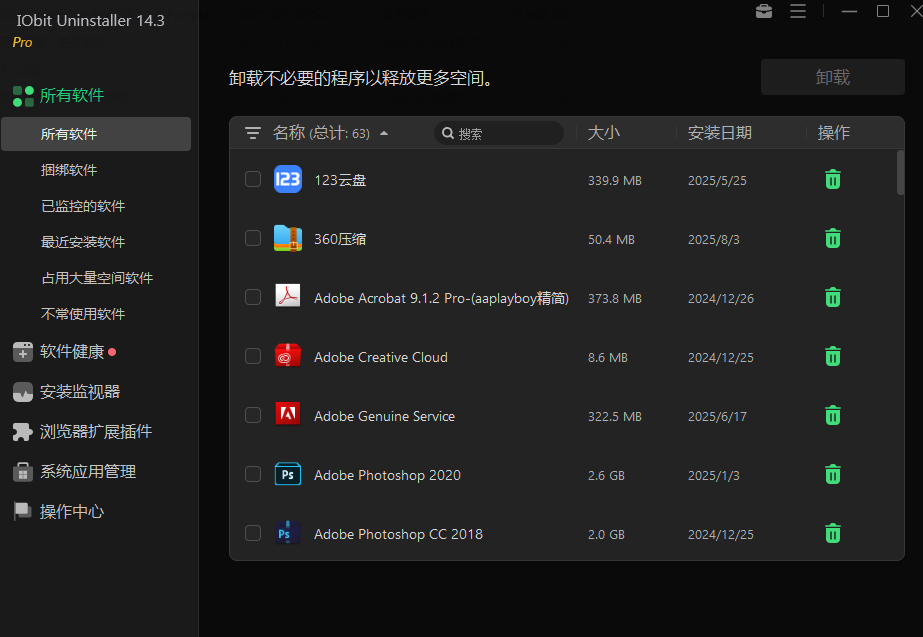Click the green 所有软件 grid icon

click(23, 96)
